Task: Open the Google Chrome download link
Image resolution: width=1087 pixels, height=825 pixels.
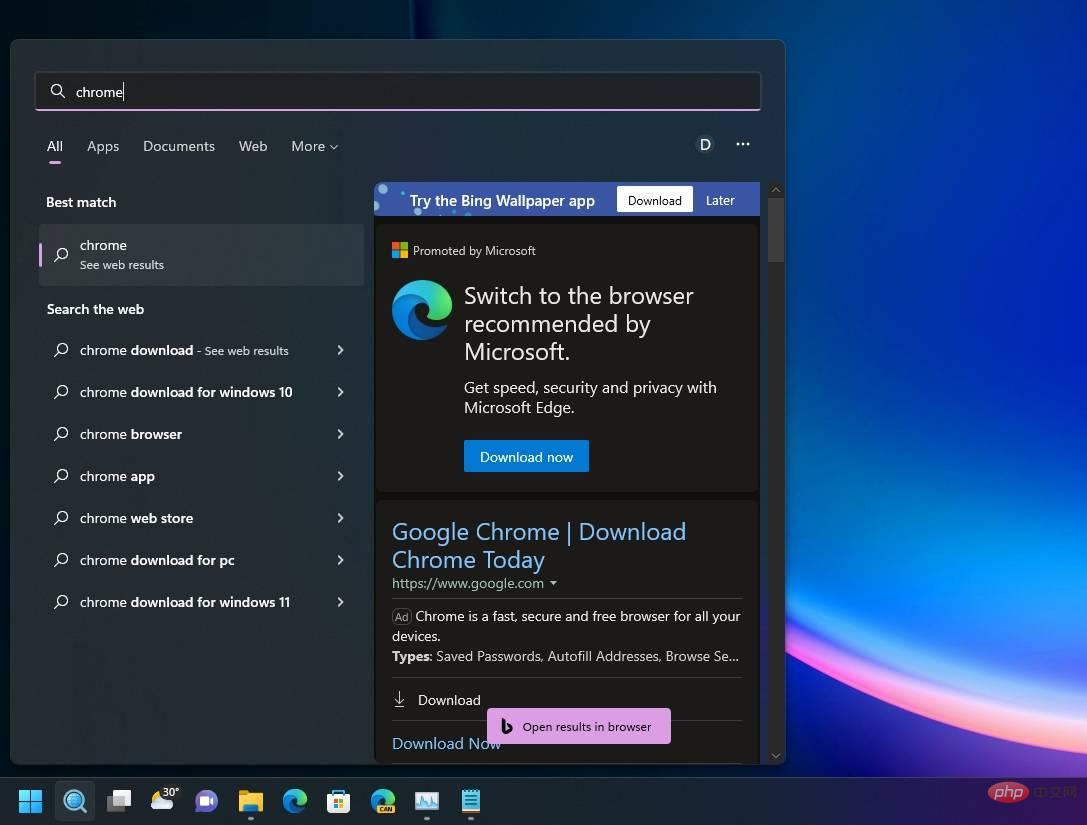Action: (539, 545)
